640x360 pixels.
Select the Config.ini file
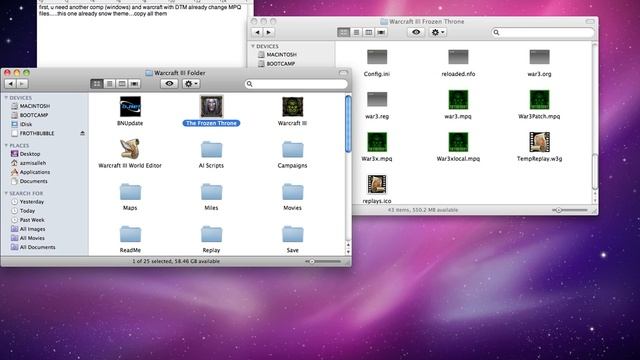377,57
